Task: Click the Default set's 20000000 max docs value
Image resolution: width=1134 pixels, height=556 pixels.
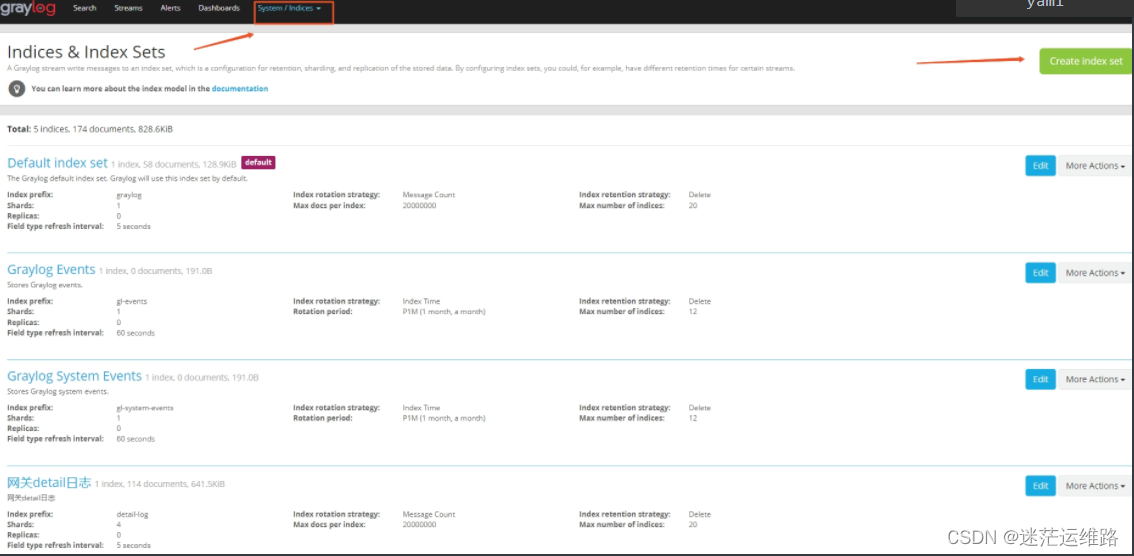Action: pos(419,205)
